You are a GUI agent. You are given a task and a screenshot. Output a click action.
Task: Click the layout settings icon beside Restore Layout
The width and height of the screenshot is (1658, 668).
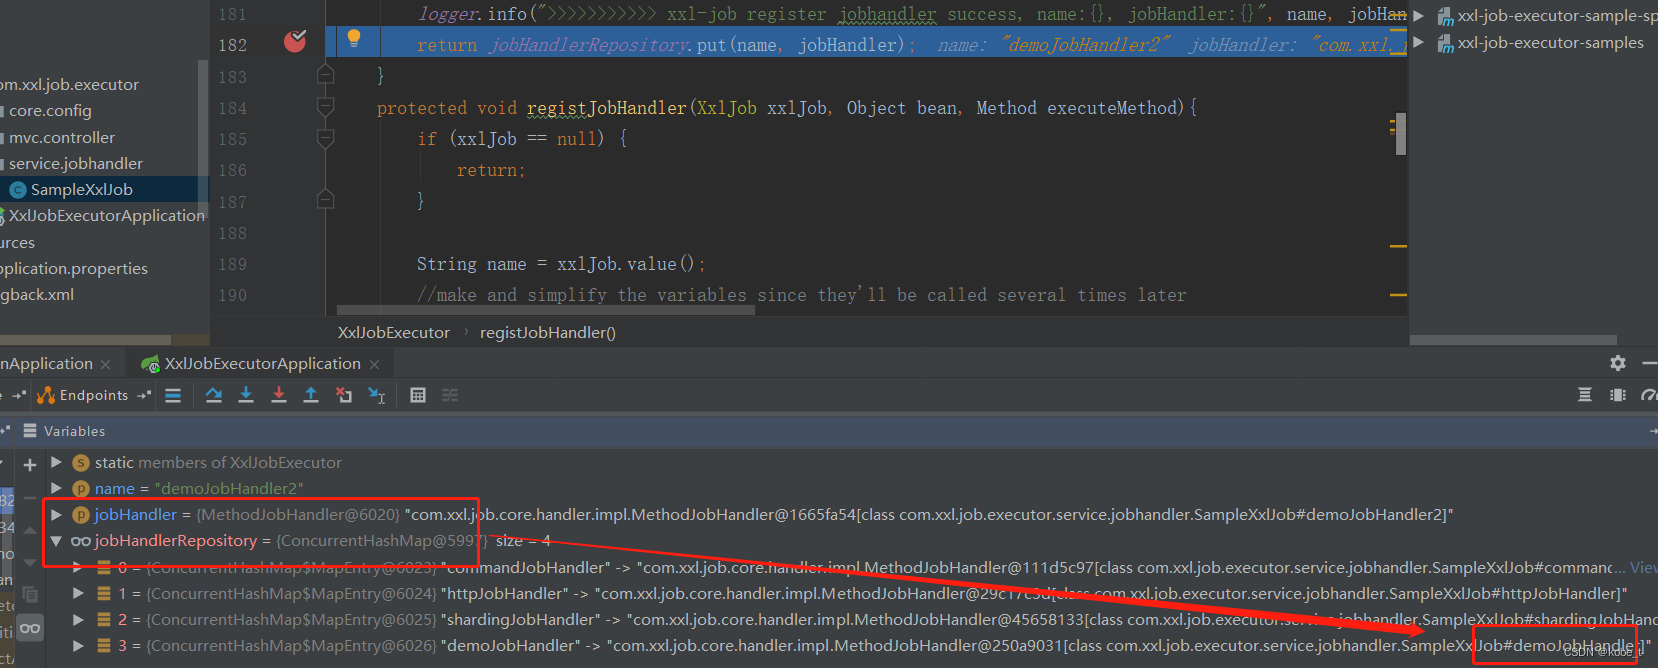(1618, 395)
